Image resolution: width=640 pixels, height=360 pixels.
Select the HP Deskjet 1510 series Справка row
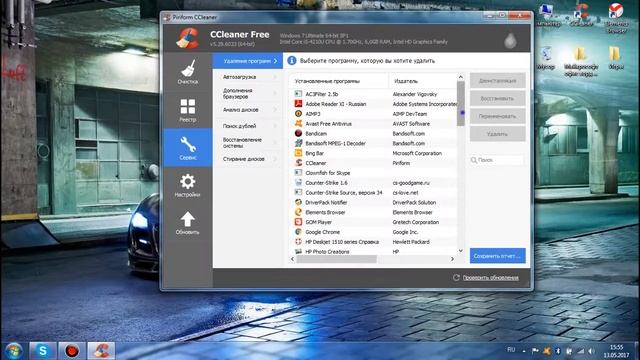[x=373, y=242]
